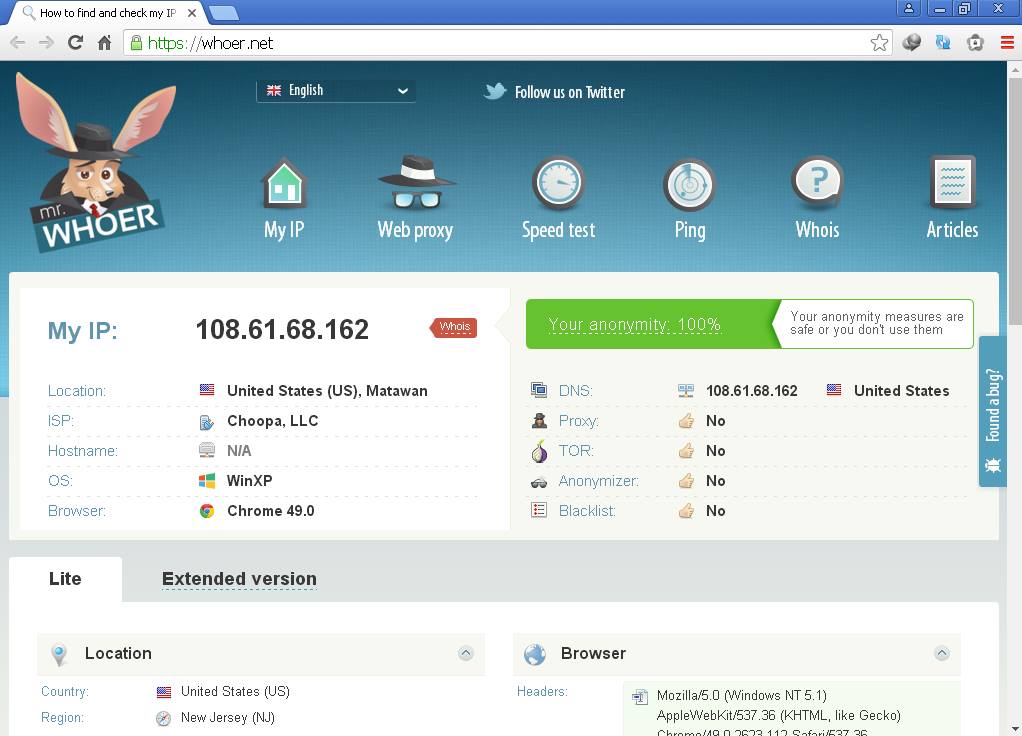The height and width of the screenshot is (736, 1022).
Task: Collapse the Browser section
Action: point(941,653)
